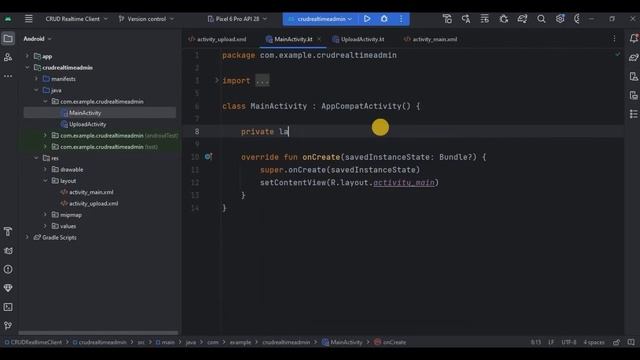
Task: Close the MainActivity.kt tab
Action: tap(319, 39)
